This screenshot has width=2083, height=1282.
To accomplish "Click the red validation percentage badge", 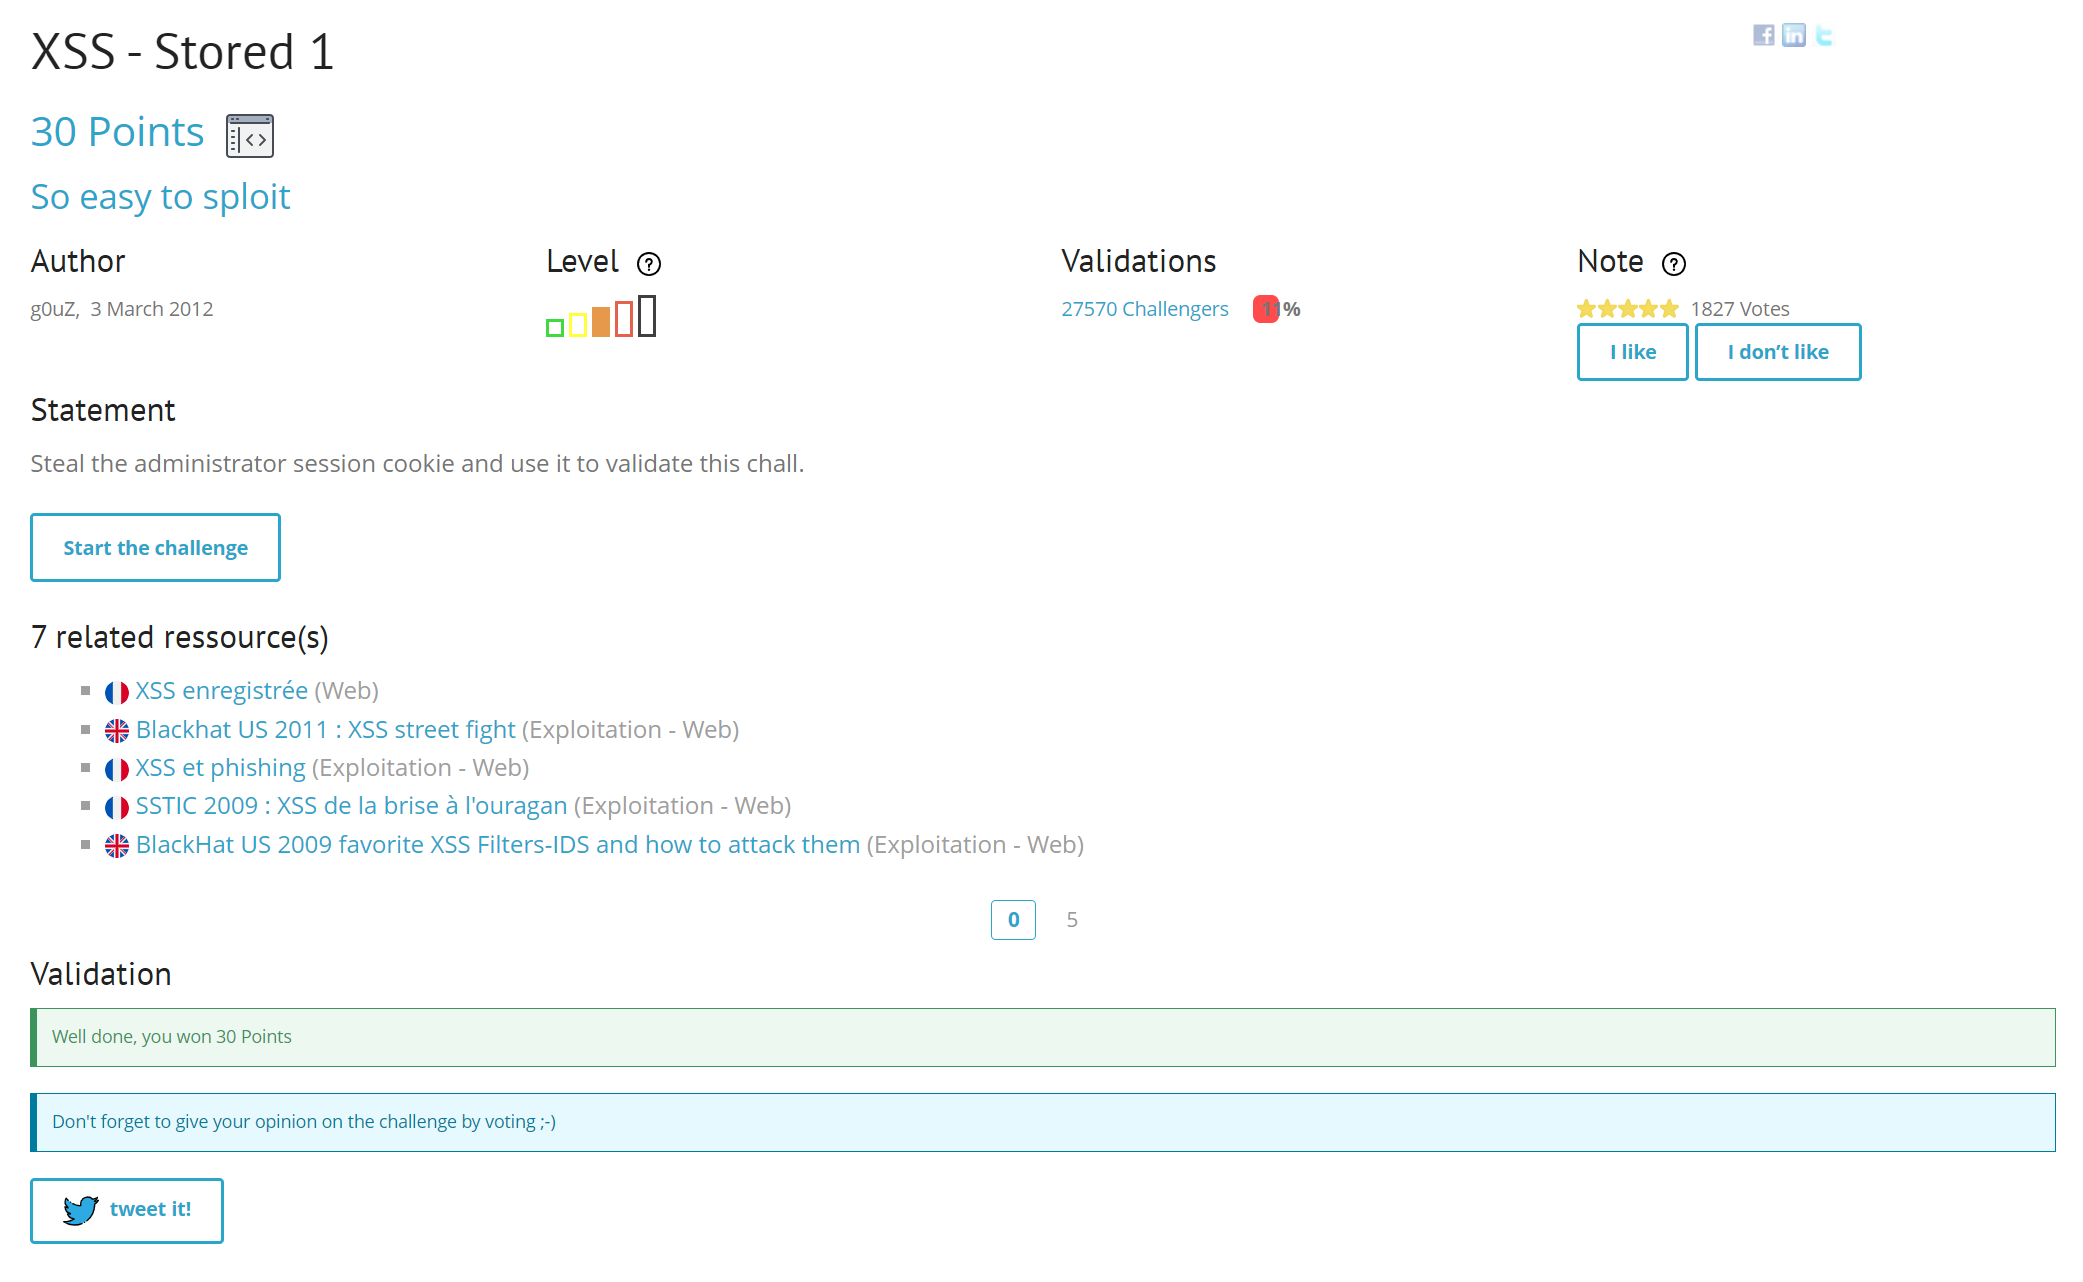I will pyautogui.click(x=1266, y=309).
